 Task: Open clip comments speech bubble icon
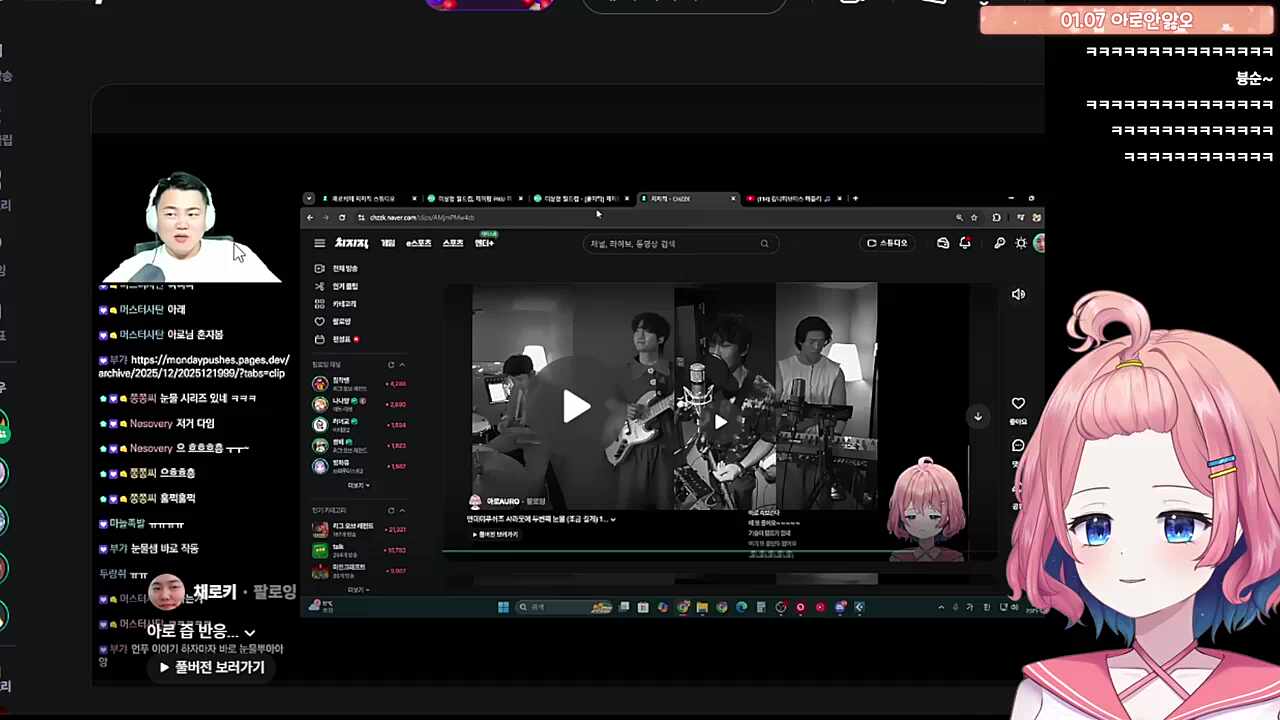pyautogui.click(x=1018, y=446)
